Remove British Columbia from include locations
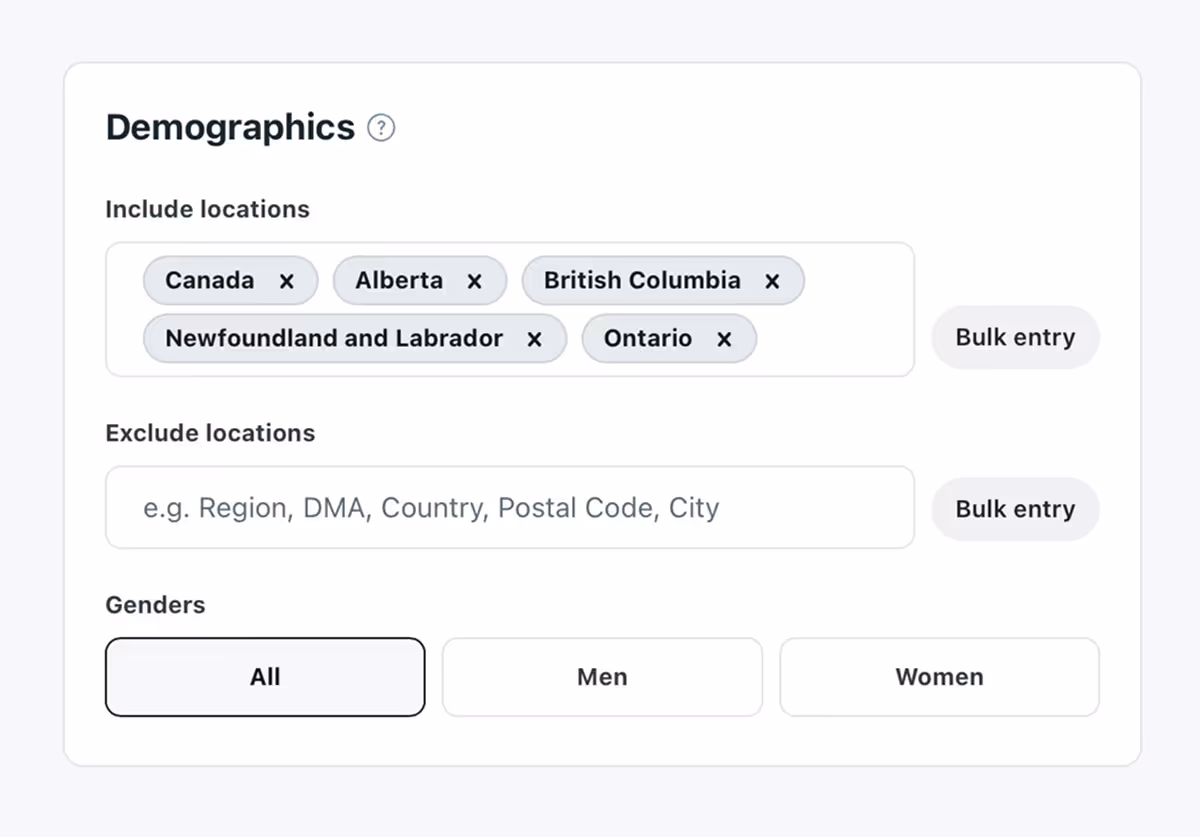The height and width of the screenshot is (837, 1200). [772, 281]
